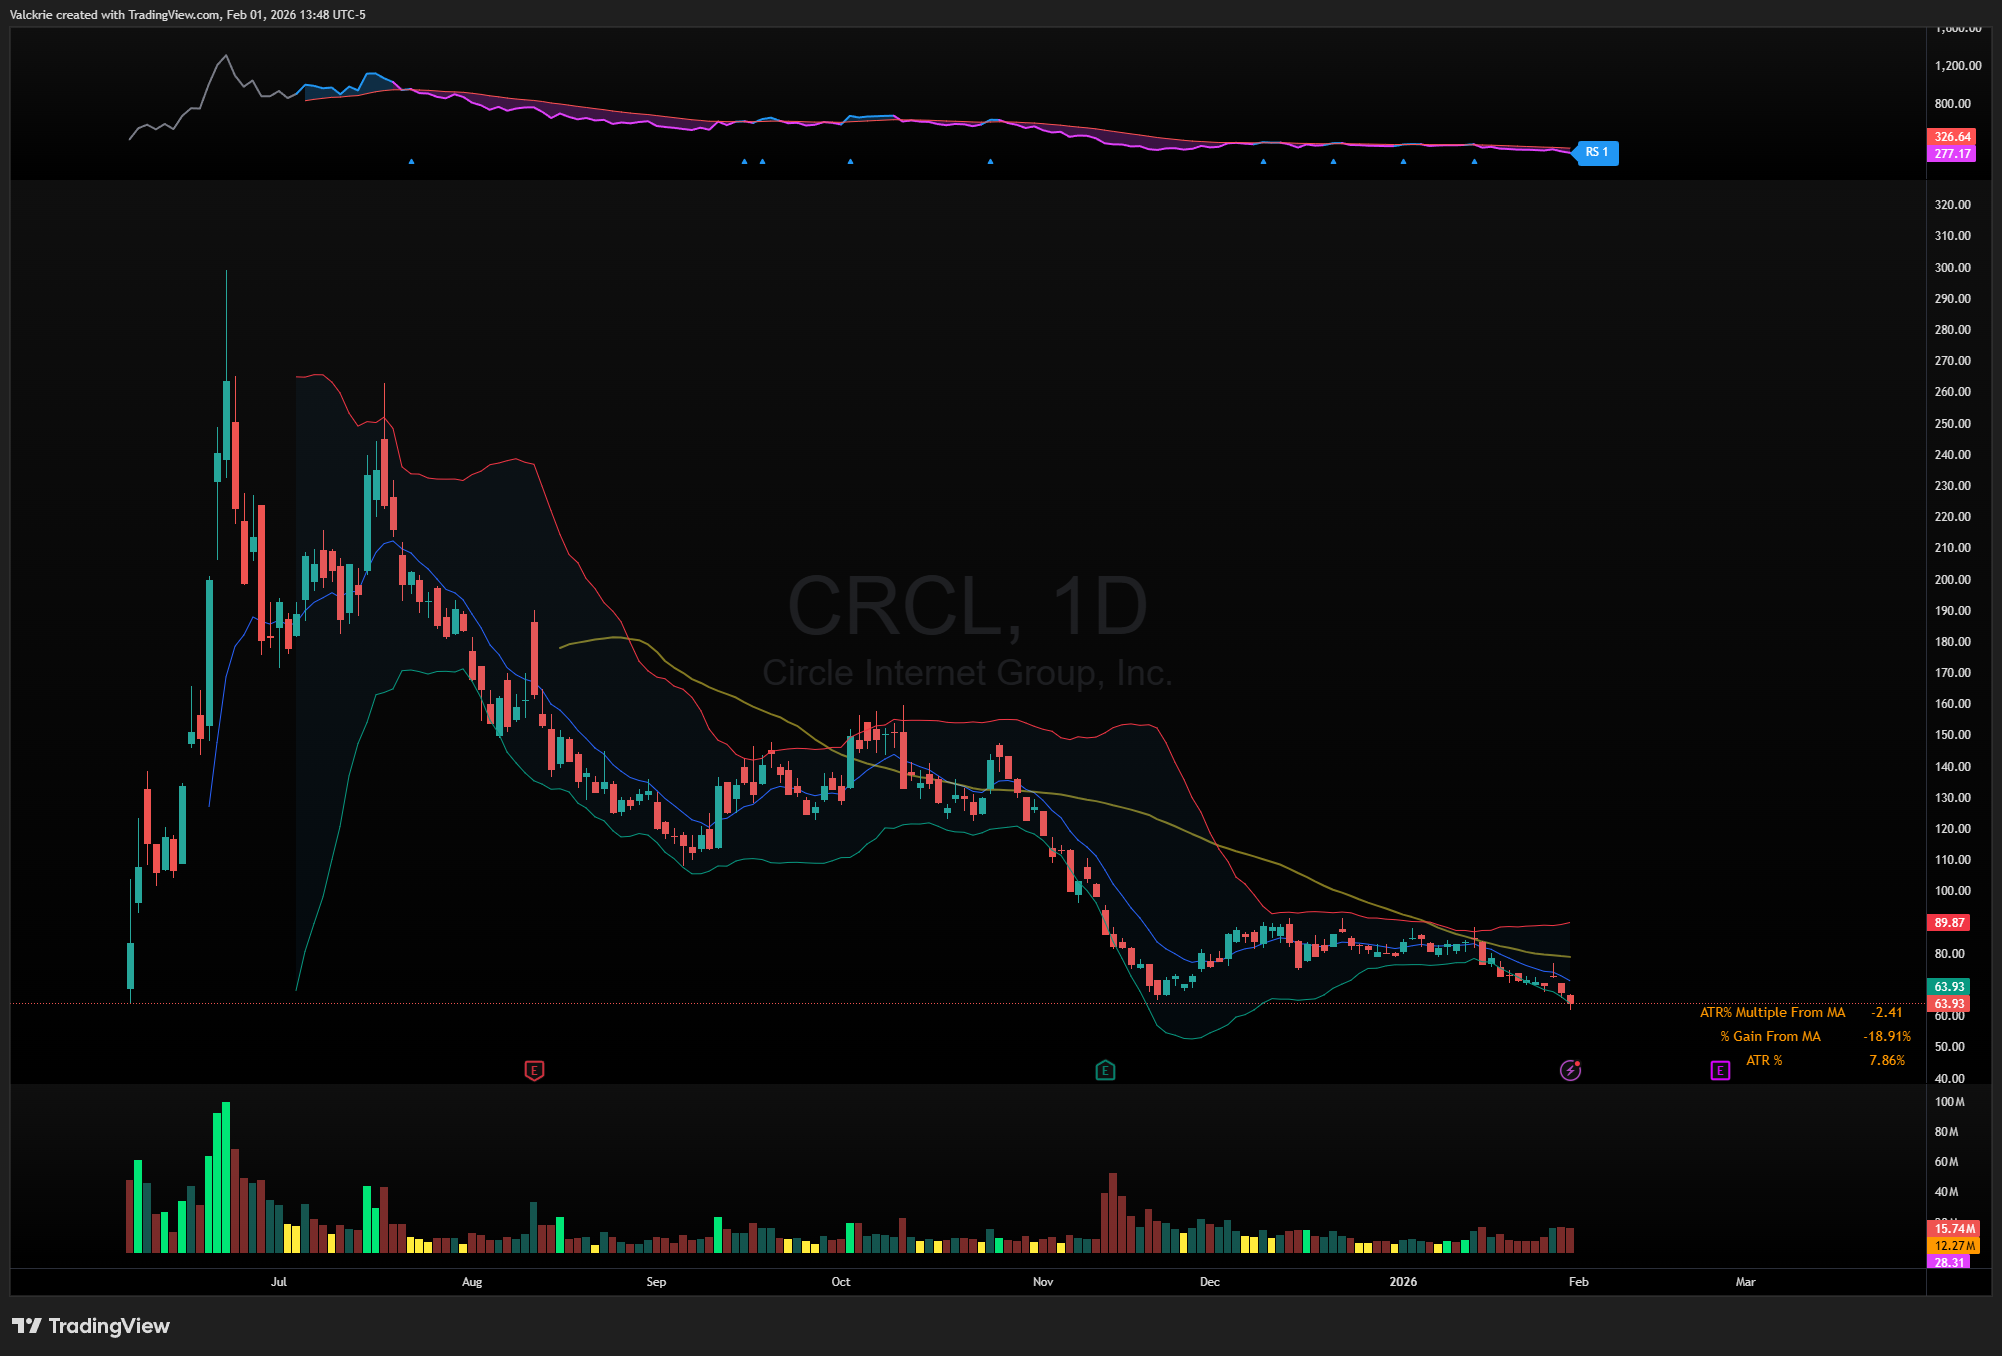Click the 2026 label on time axis
Screen dimensions: 2002x1356
coord(1403,1282)
